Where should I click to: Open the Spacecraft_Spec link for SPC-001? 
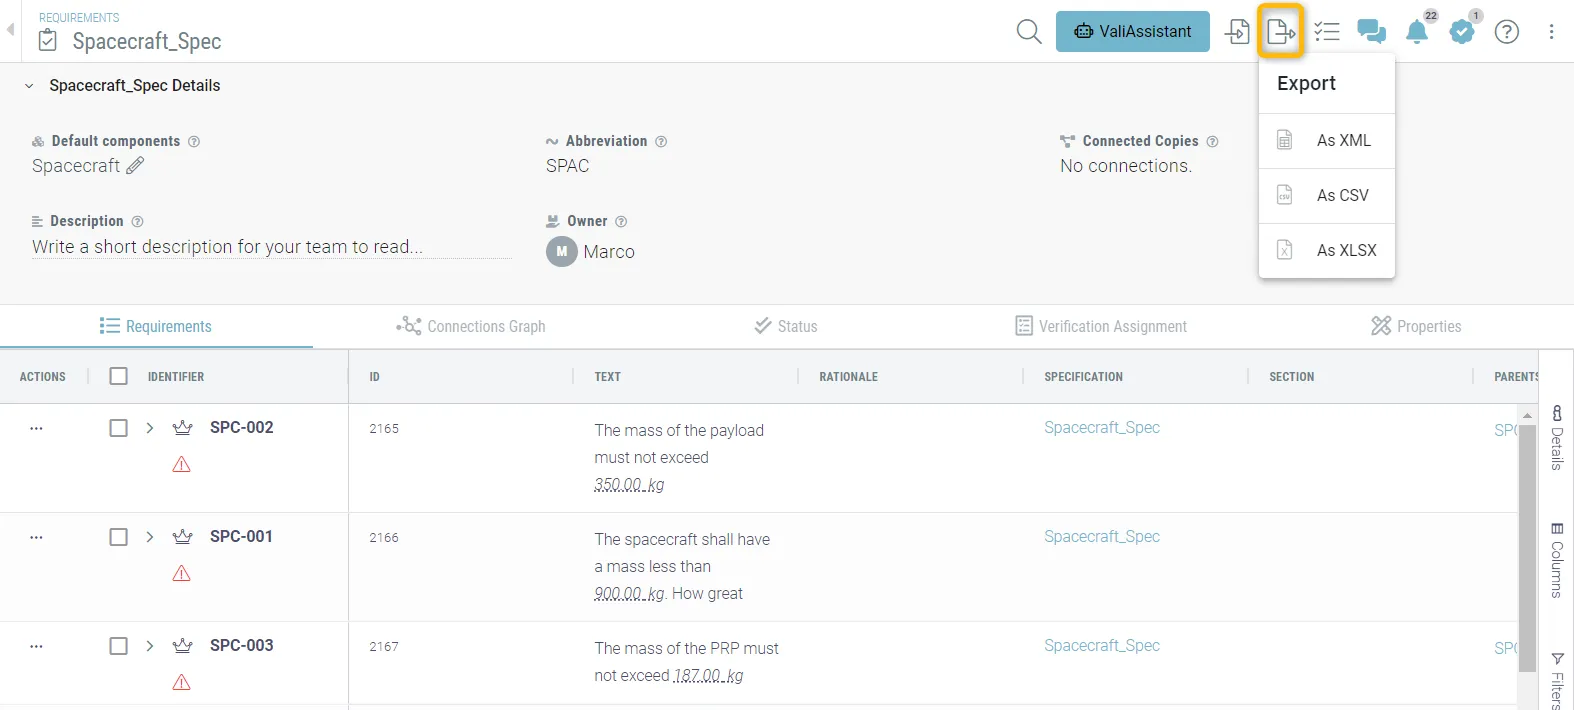pyautogui.click(x=1101, y=536)
